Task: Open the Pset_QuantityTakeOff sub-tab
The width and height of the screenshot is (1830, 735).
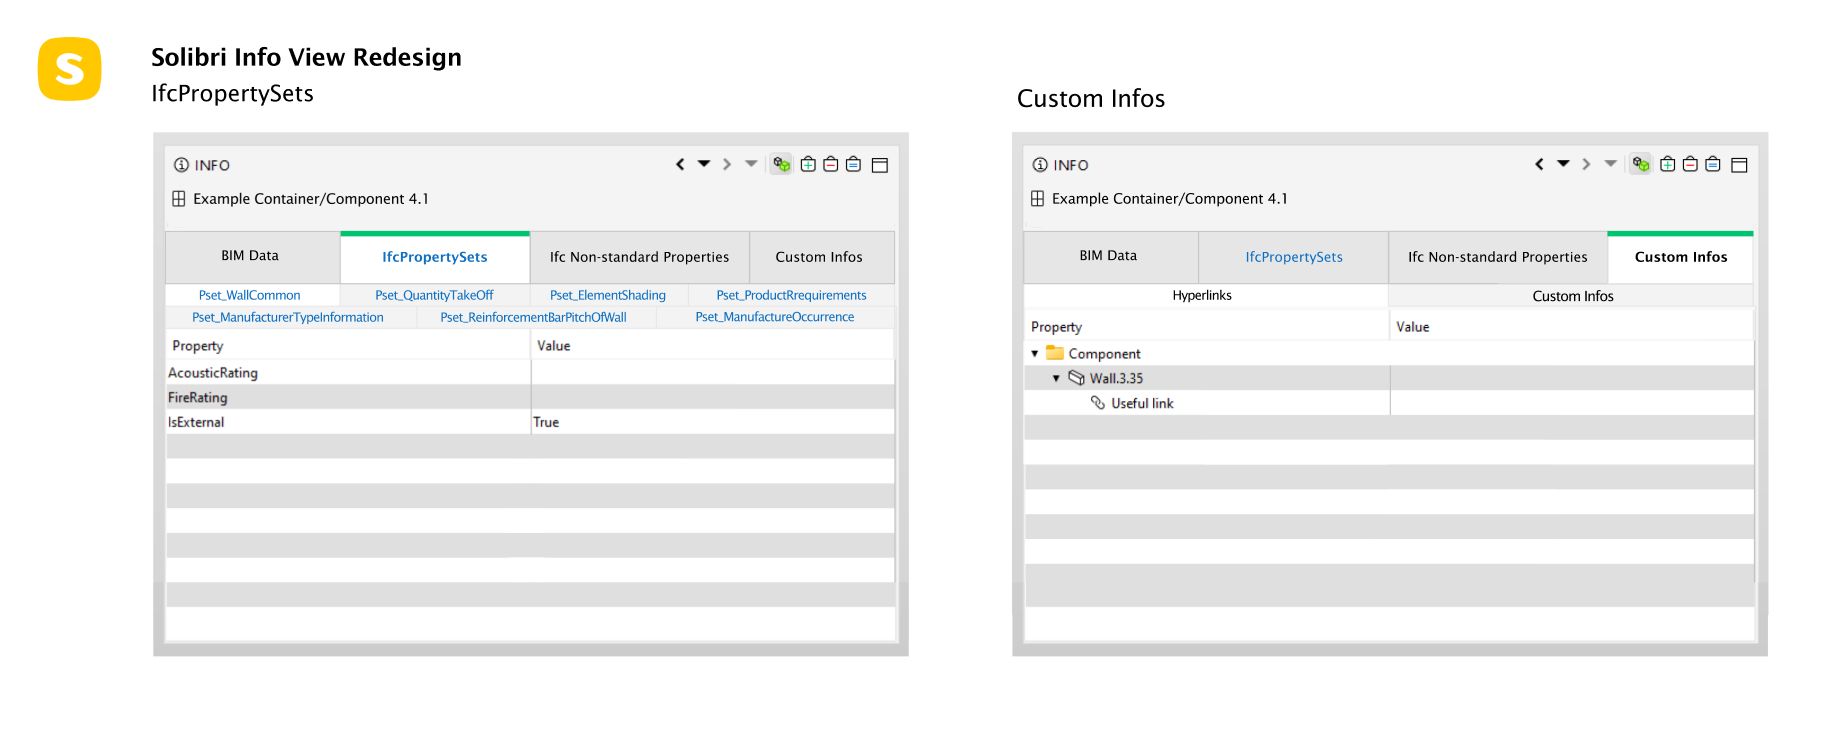Action: [x=434, y=295]
